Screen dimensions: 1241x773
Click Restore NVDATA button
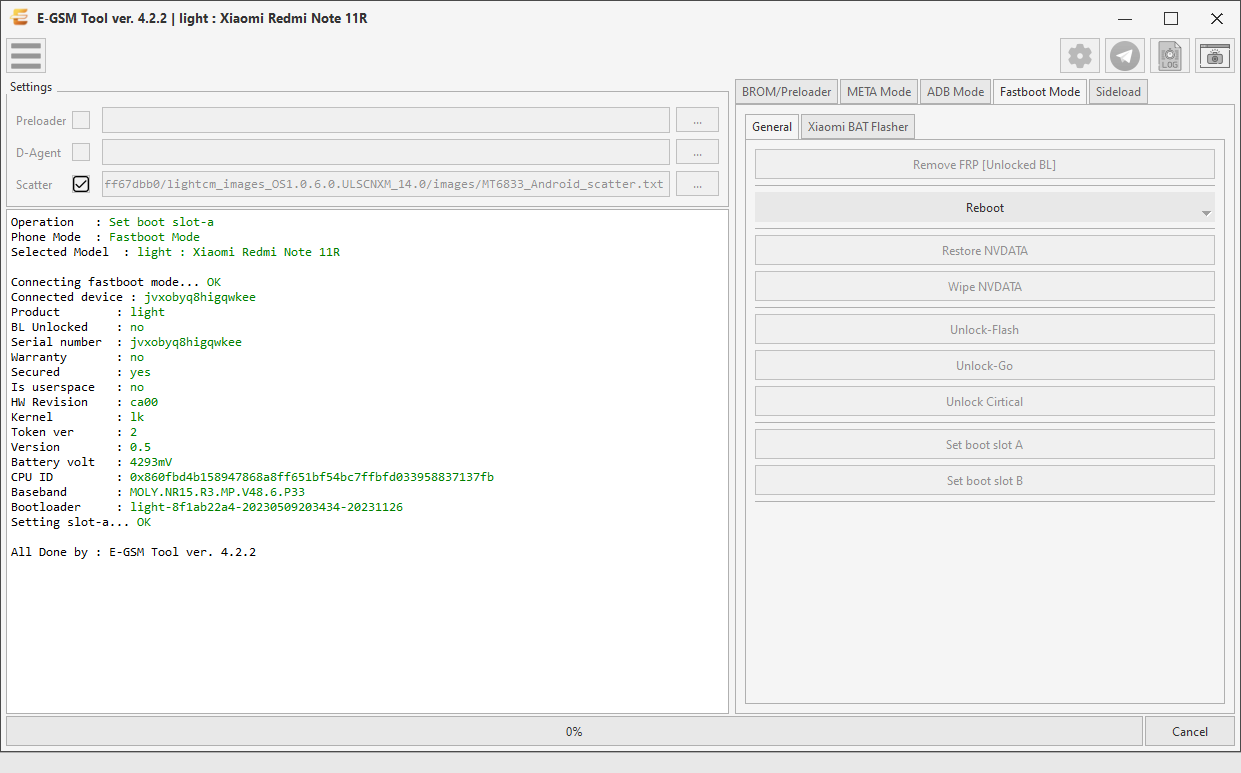984,250
